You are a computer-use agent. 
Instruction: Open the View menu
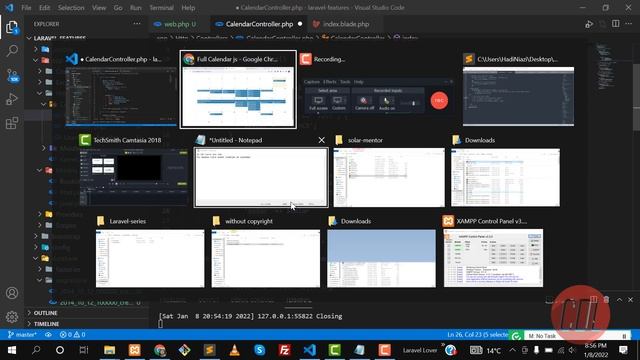coord(99,8)
